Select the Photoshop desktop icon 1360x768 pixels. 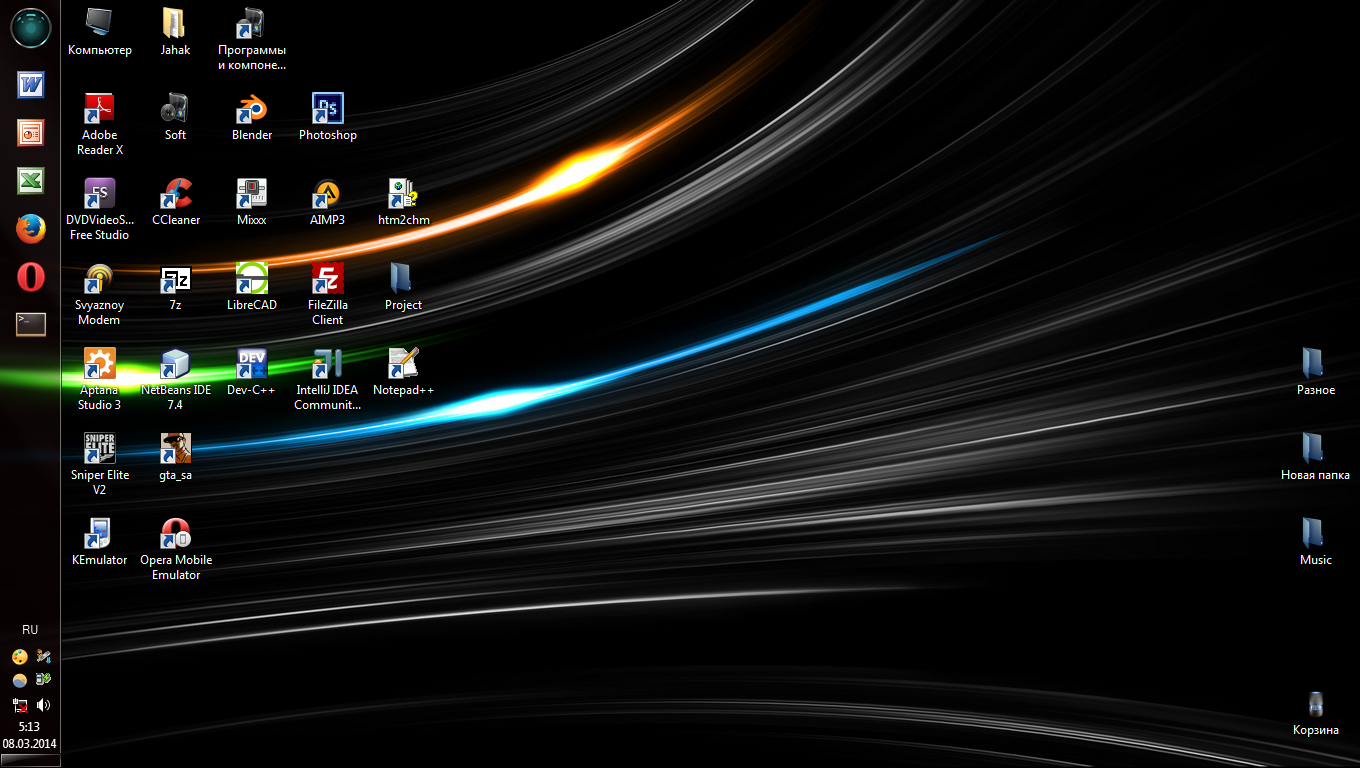pyautogui.click(x=327, y=108)
